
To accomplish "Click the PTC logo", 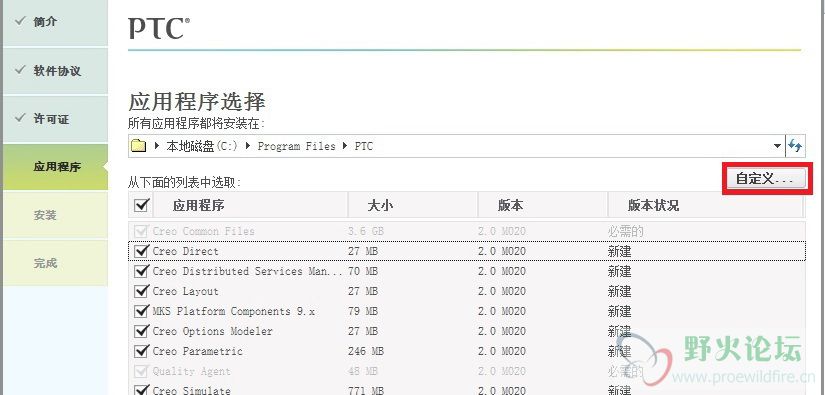I will (x=159, y=28).
